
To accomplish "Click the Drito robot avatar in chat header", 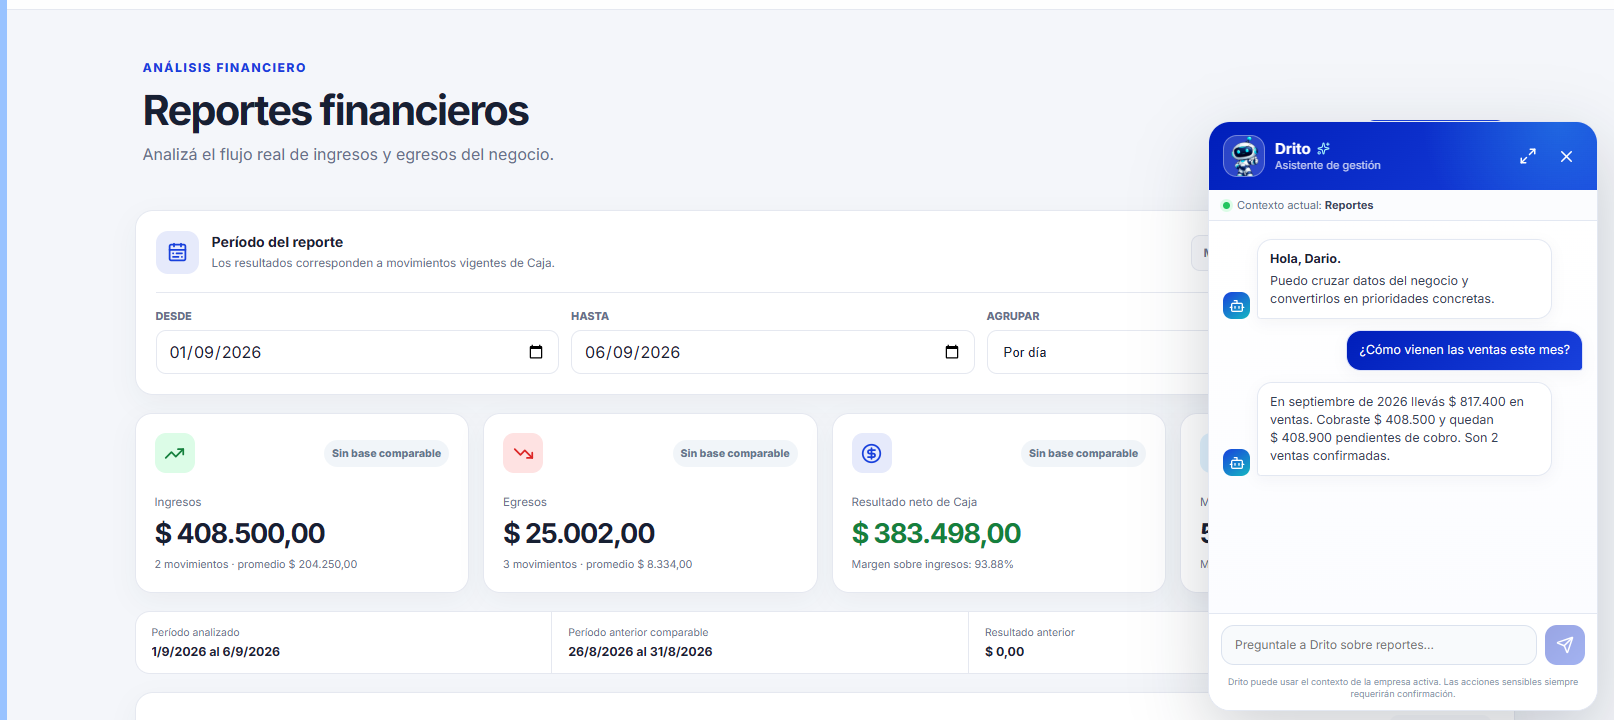I will click(1244, 156).
